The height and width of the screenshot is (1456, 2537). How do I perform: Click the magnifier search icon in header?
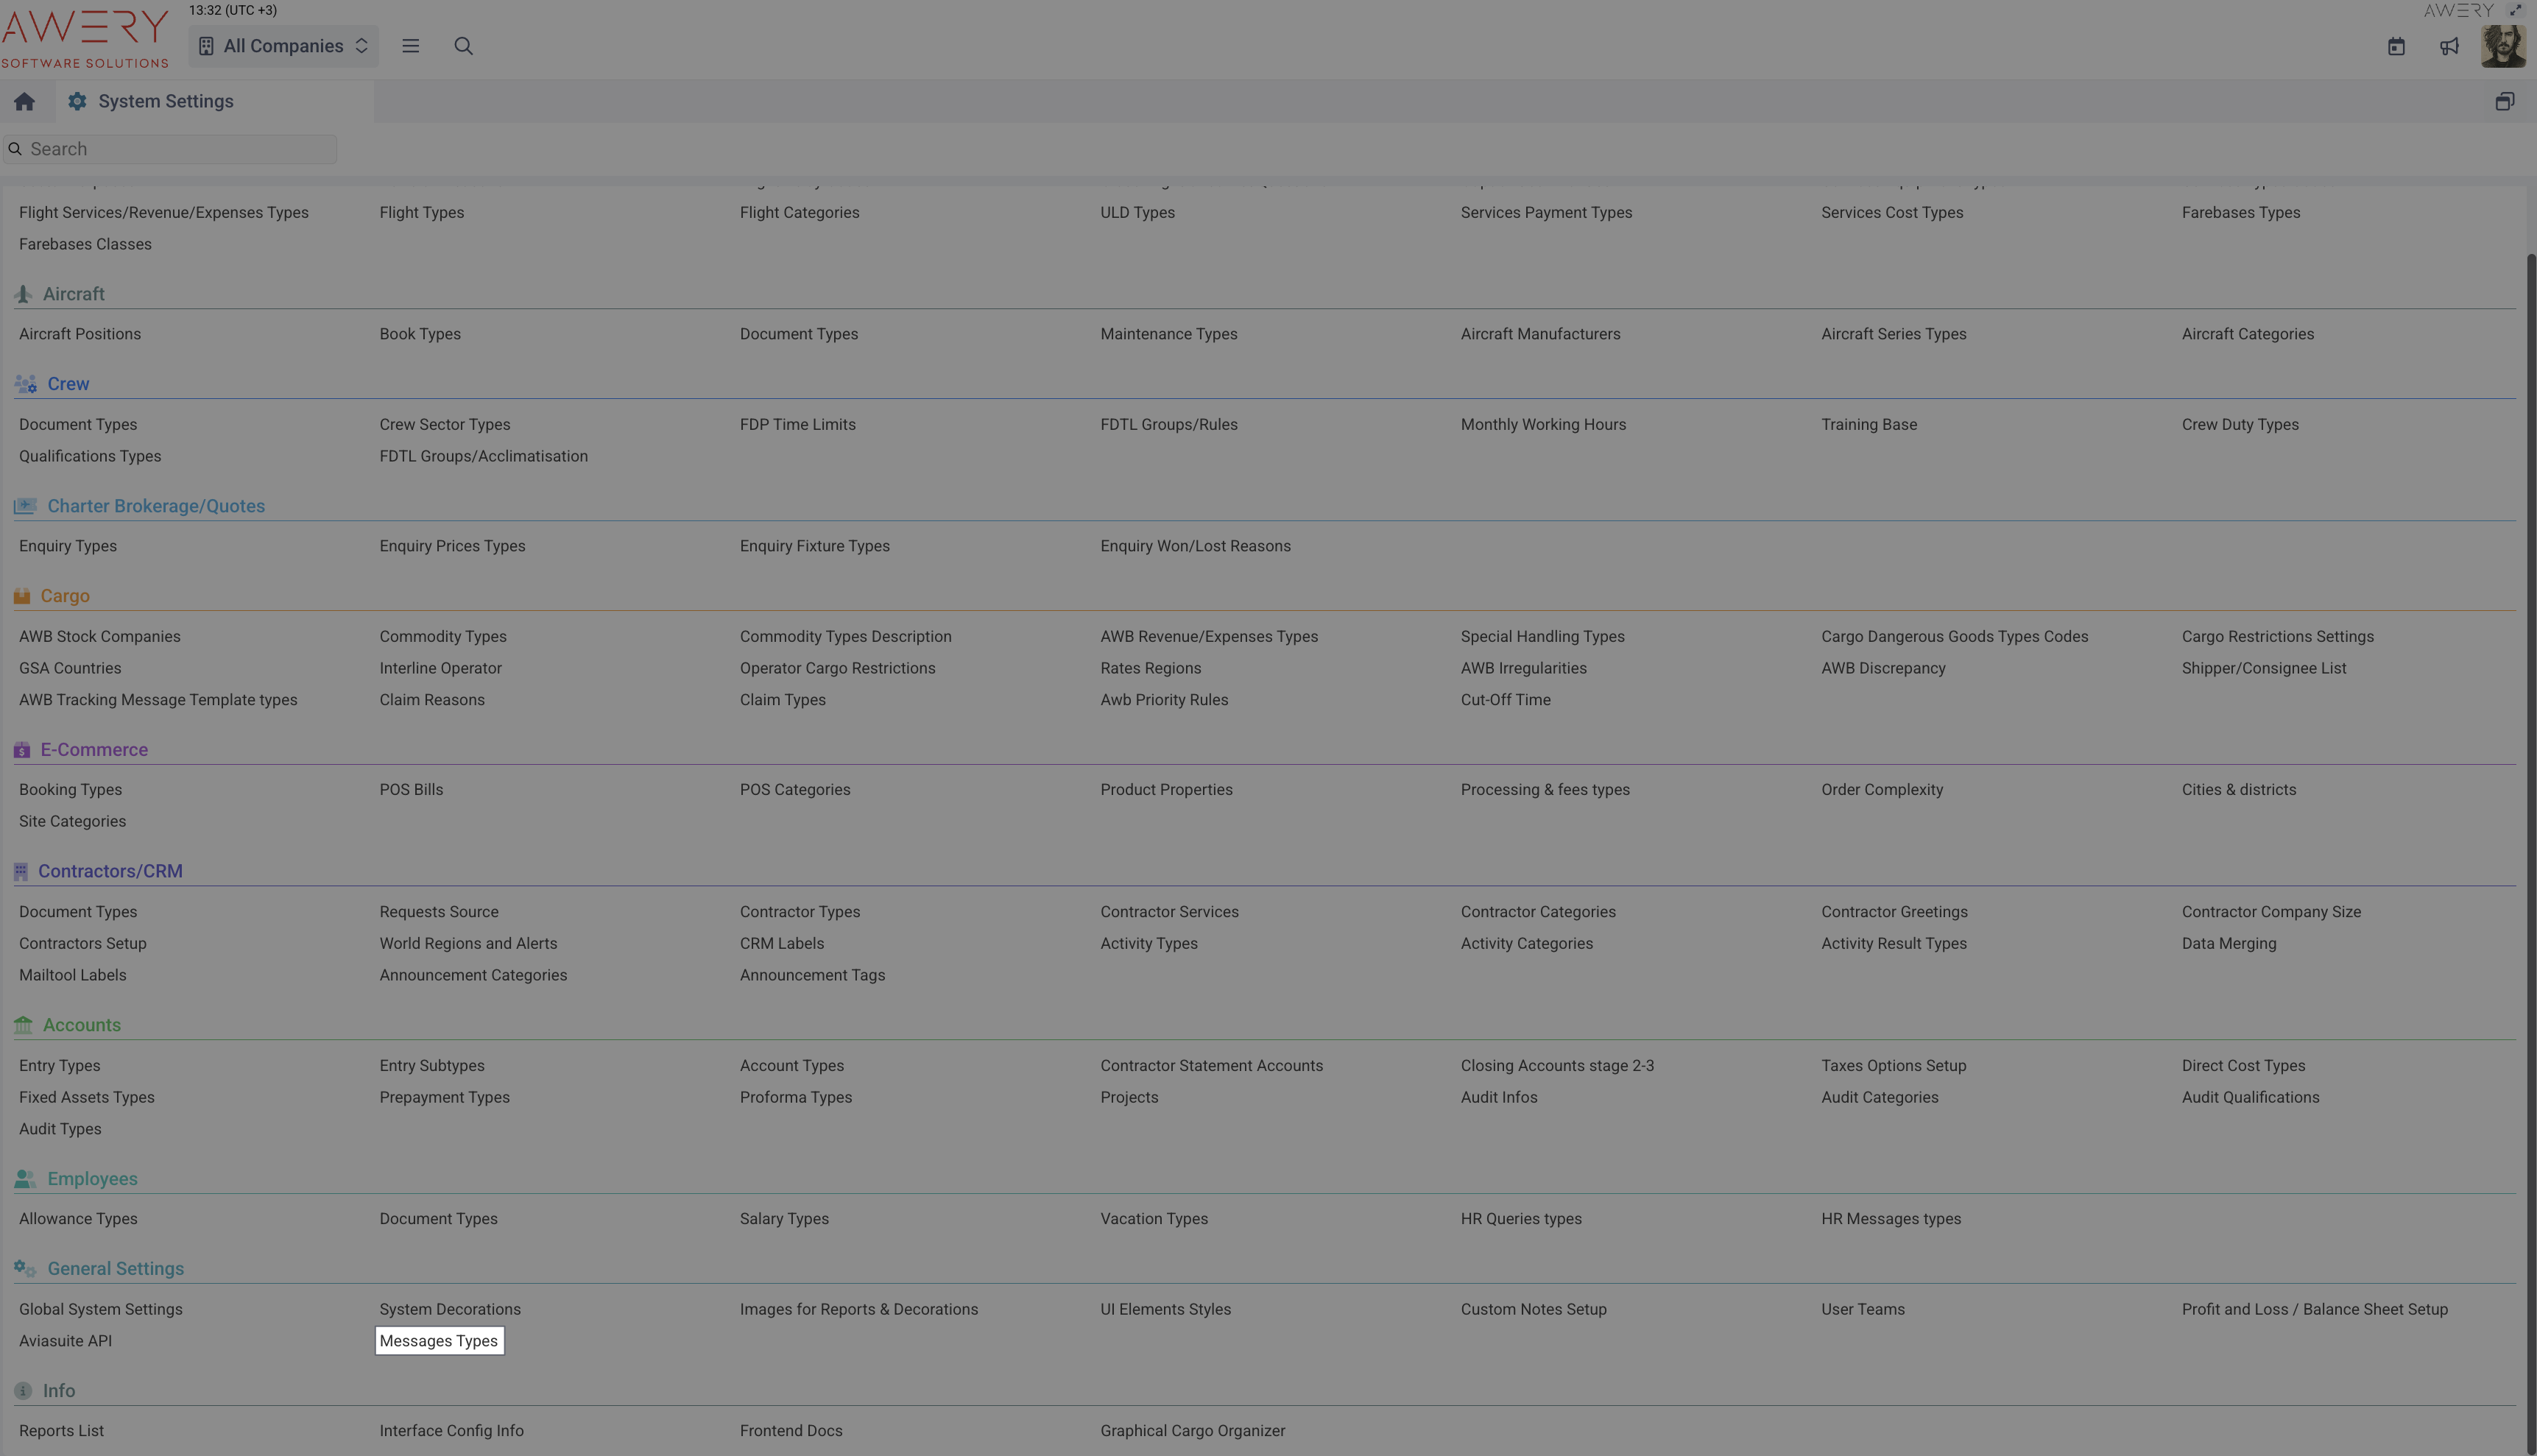pos(463,46)
